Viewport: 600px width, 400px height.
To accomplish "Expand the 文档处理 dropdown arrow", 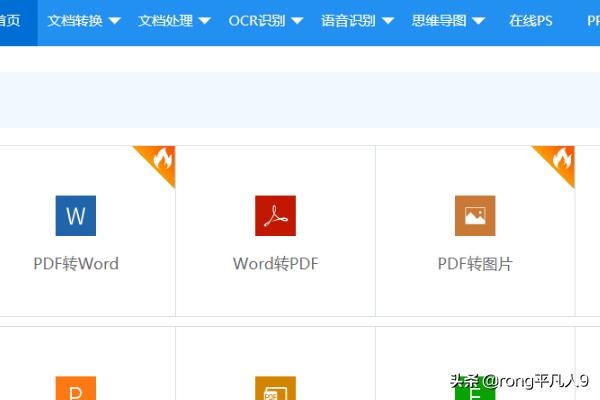I will click(205, 21).
